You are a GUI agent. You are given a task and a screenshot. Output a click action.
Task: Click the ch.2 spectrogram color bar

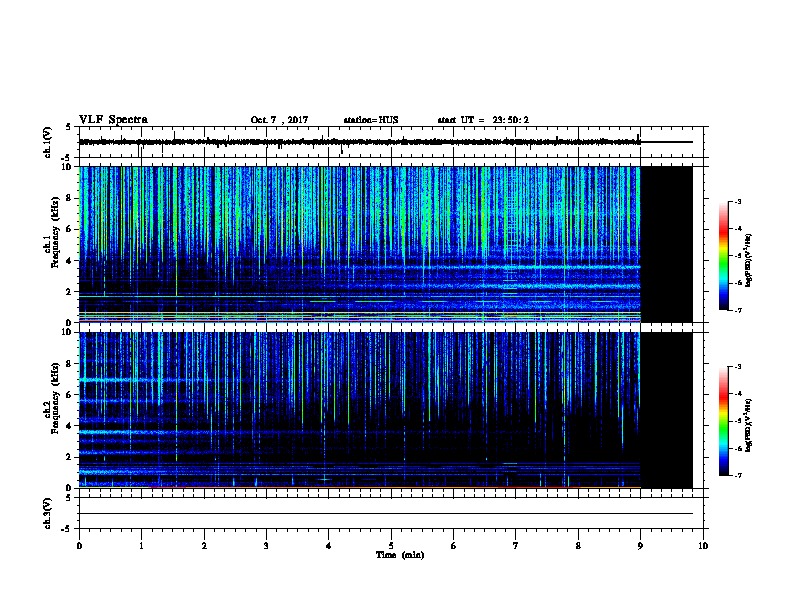[x=724, y=421]
